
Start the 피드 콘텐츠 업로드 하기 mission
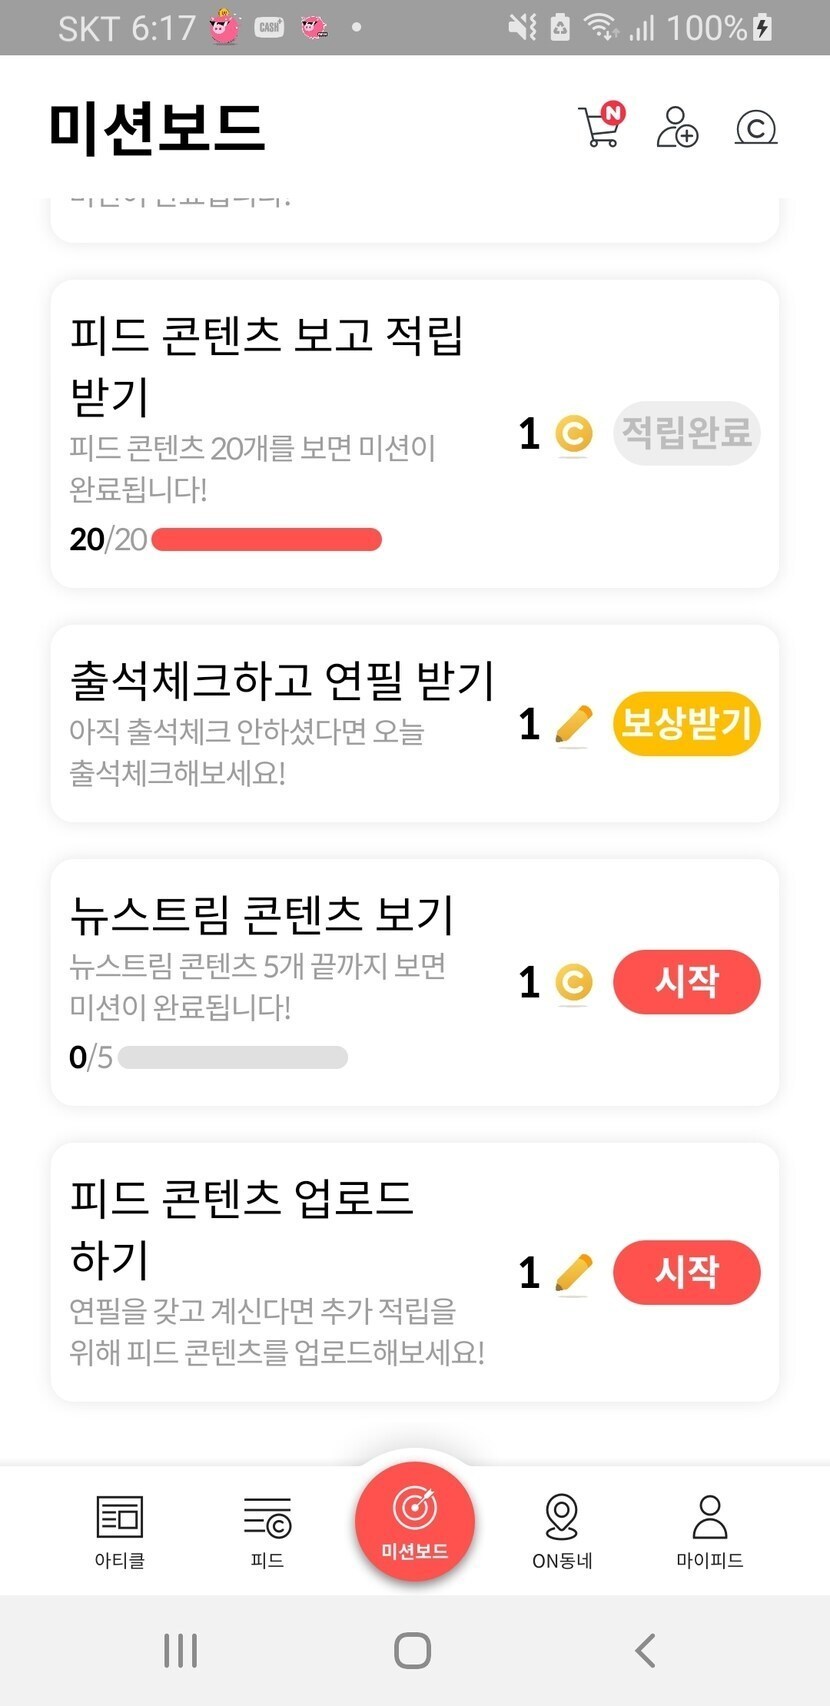tap(686, 1272)
